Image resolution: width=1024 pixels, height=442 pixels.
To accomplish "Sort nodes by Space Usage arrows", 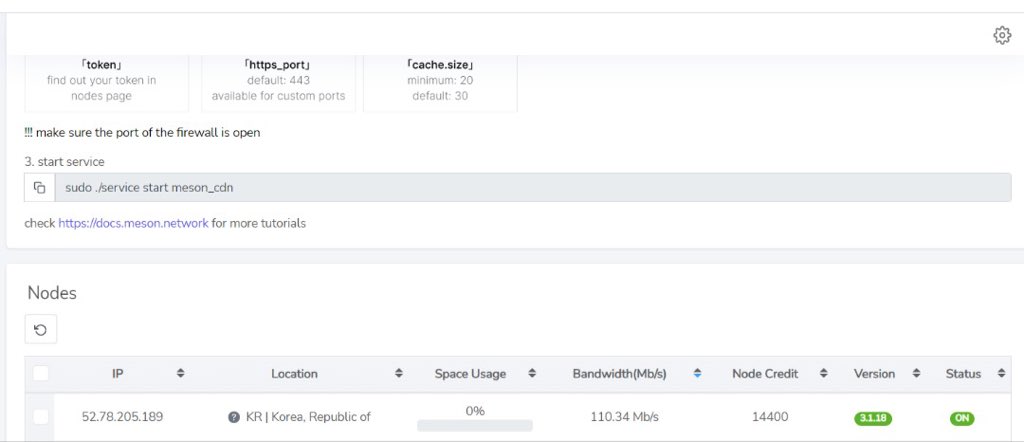I will 532,373.
